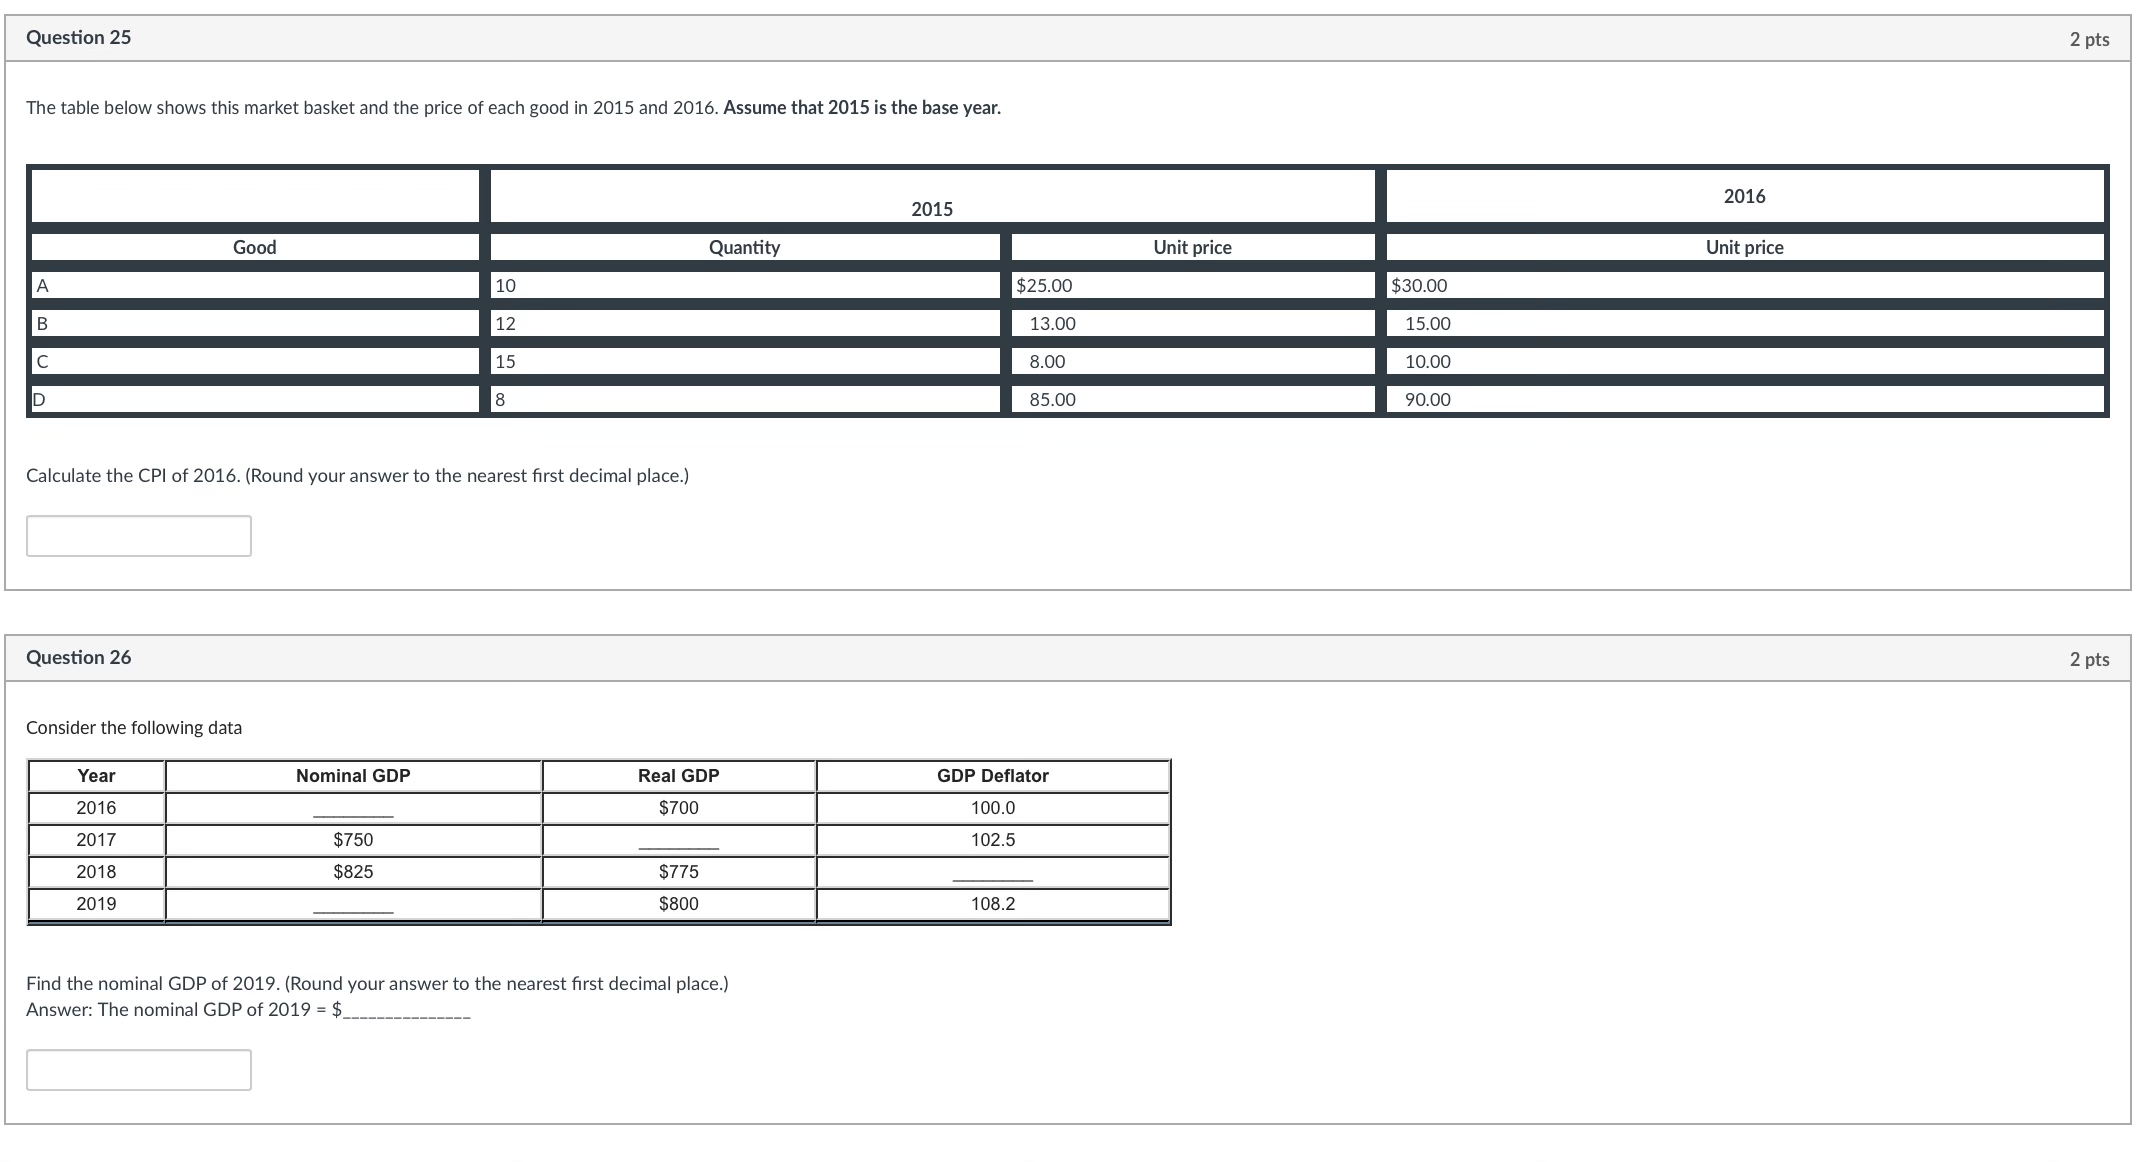Click the Question 25 header title

pos(78,38)
